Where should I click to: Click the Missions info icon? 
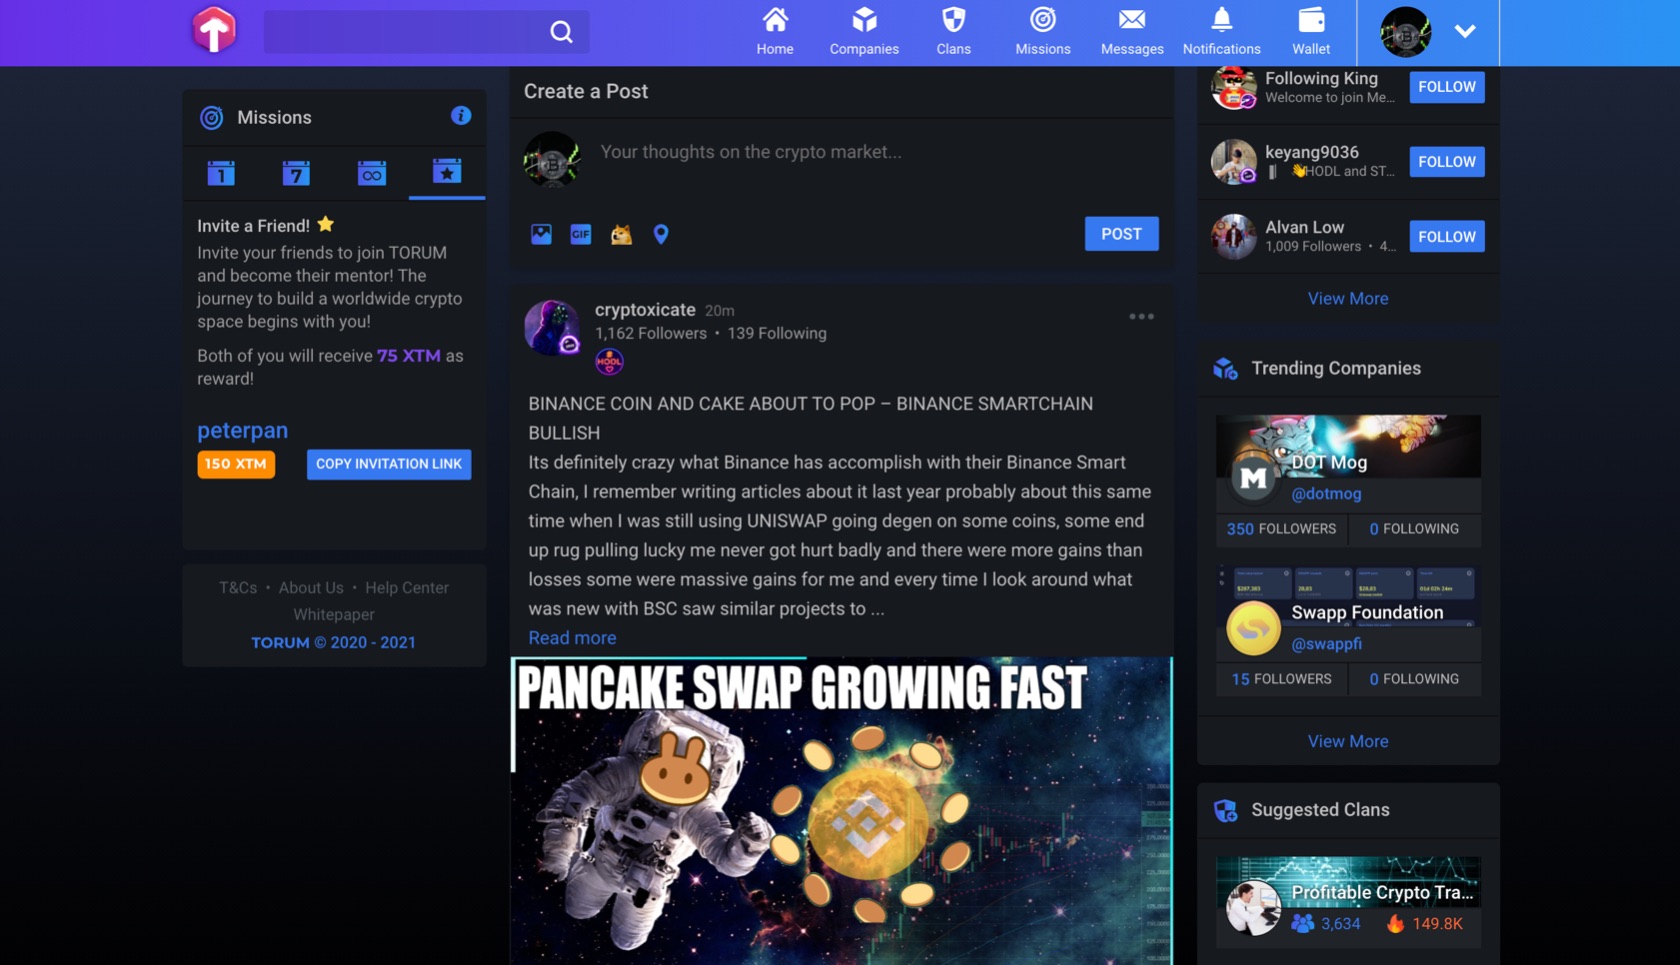460,116
